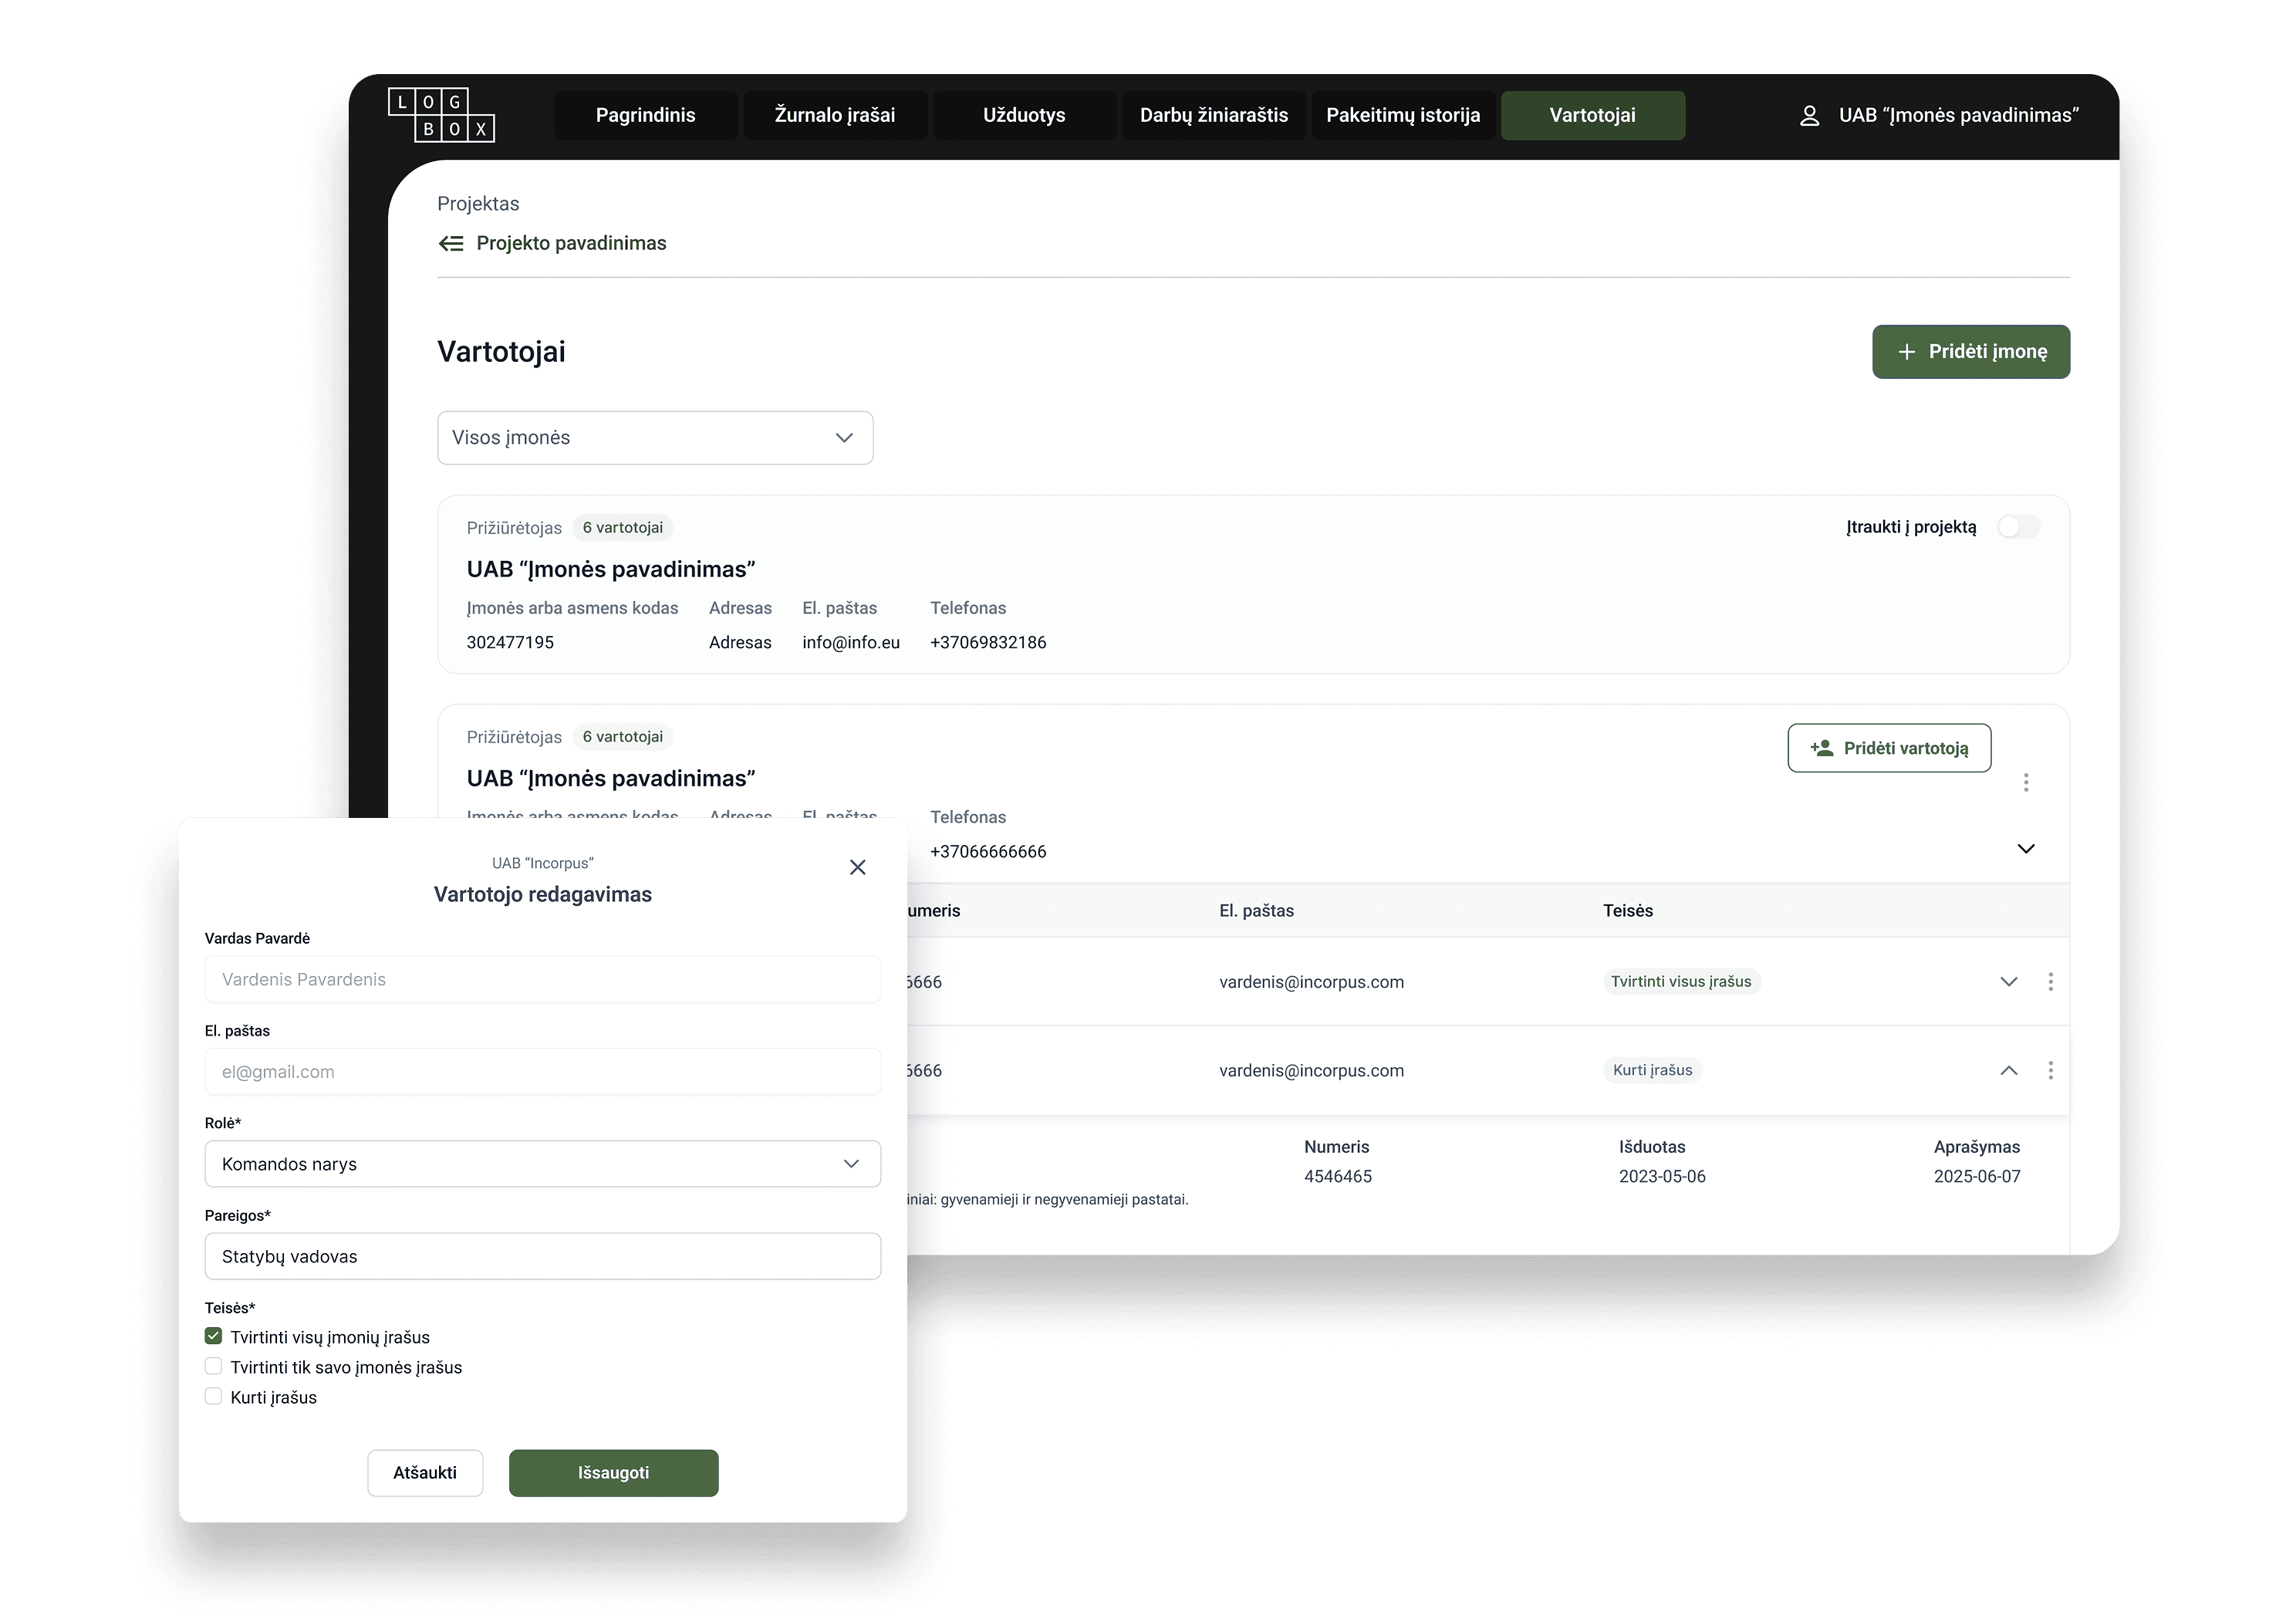
Task: Click the LOGBOX logo icon
Action: [x=441, y=115]
